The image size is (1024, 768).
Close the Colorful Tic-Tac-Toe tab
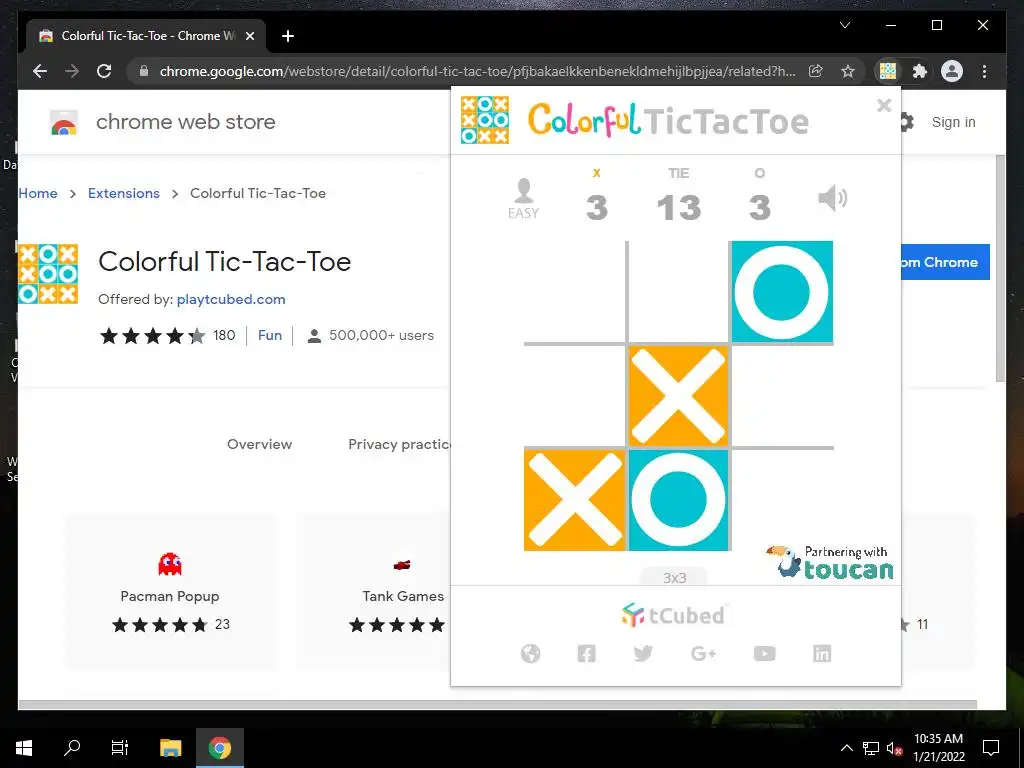(x=249, y=36)
